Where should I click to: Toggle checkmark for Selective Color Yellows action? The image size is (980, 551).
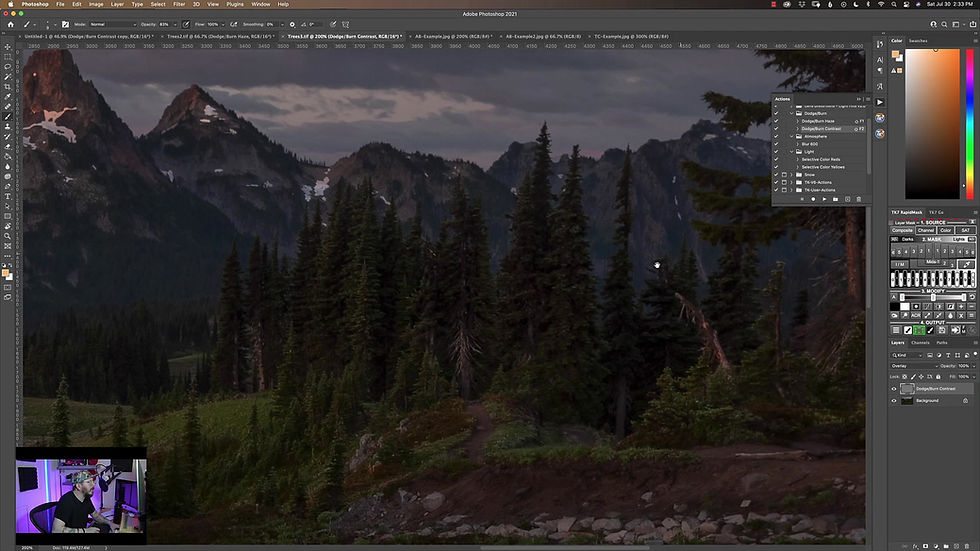[x=776, y=167]
